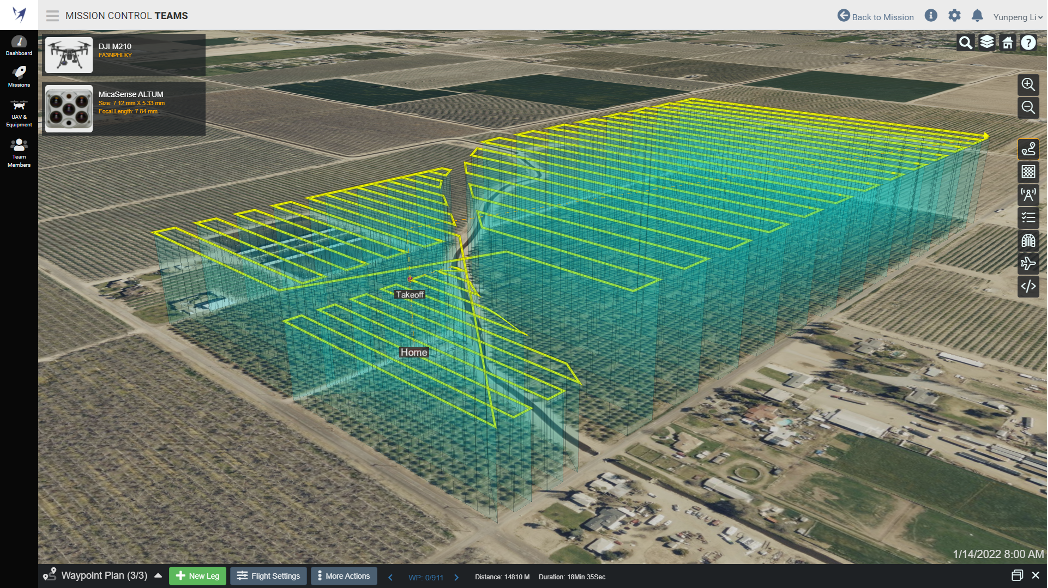Open the code brackets icon
The image size is (1048, 588).
(x=1028, y=286)
